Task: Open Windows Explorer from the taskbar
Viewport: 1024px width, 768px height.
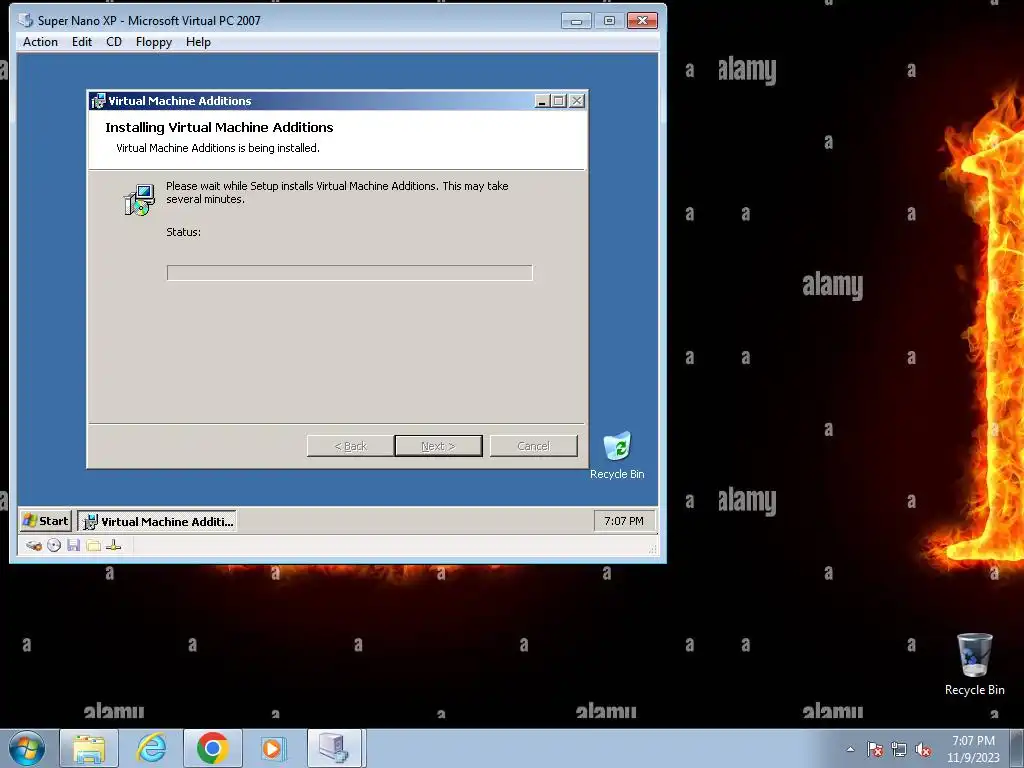Action: [89, 748]
